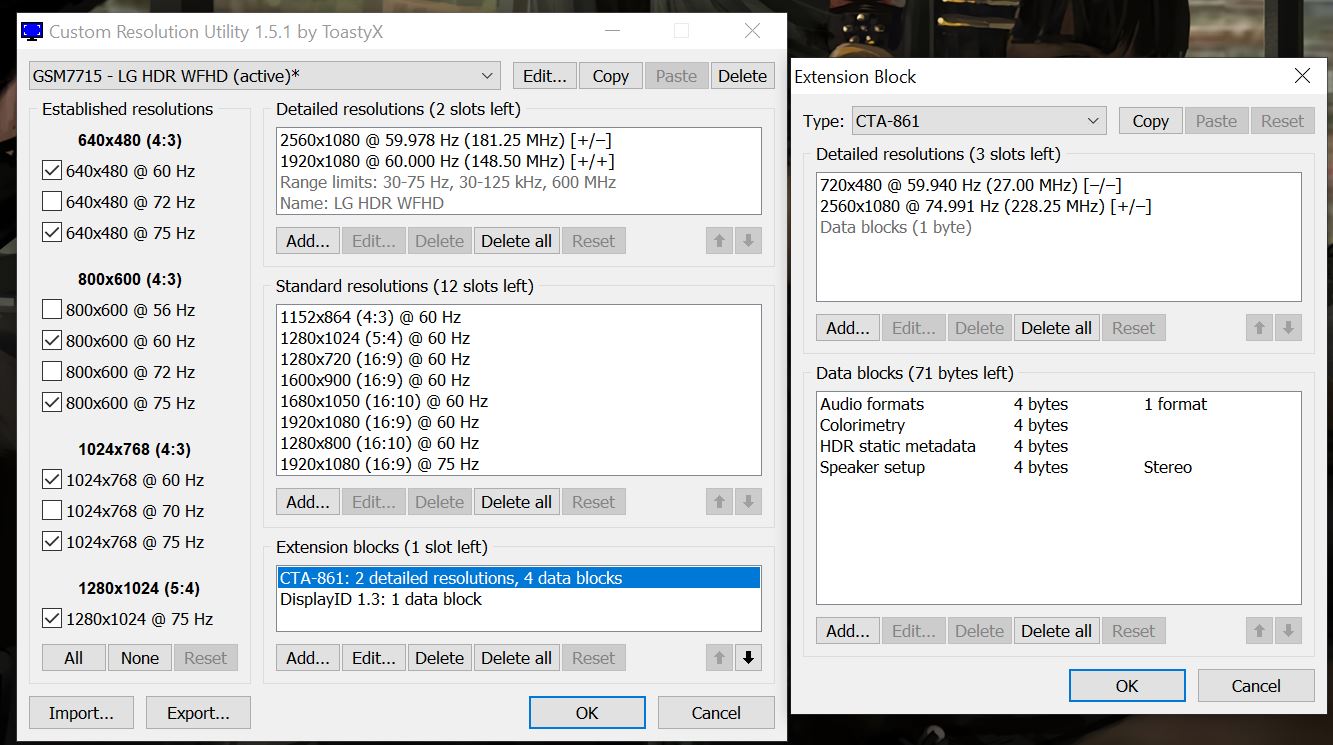Click the CRU monitor icon in title bar
Image resolution: width=1333 pixels, height=745 pixels.
[x=33, y=31]
